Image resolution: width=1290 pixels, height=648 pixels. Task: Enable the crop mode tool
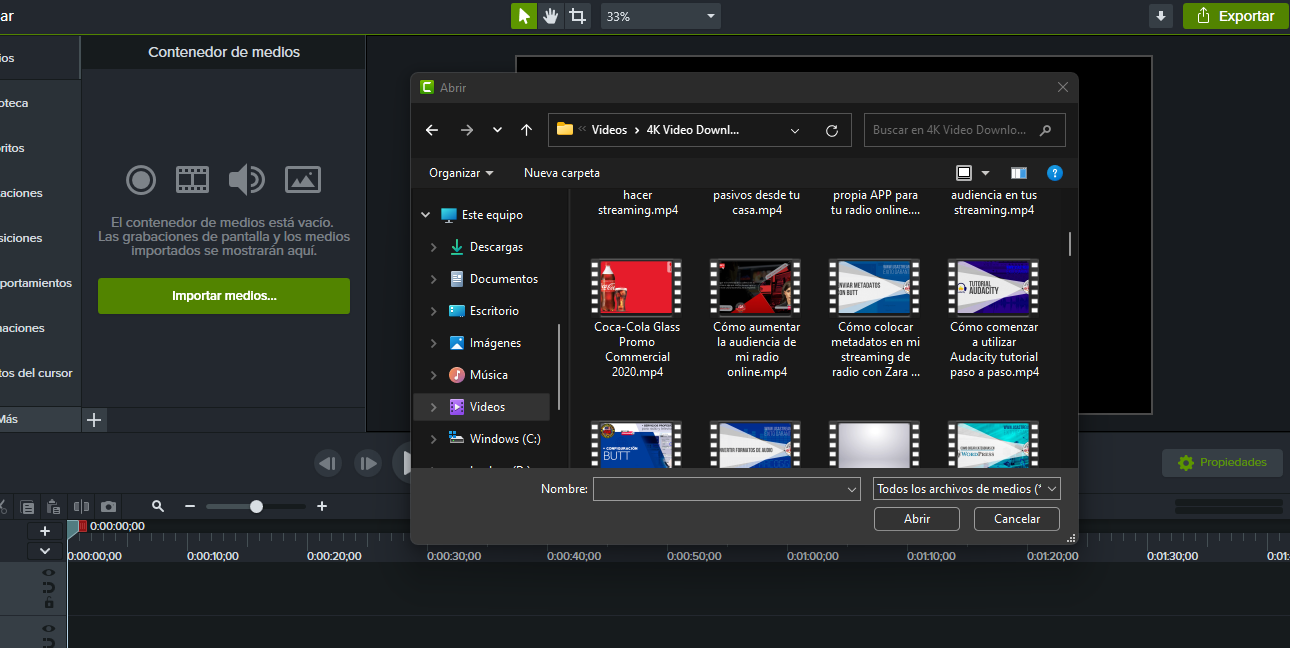point(577,16)
